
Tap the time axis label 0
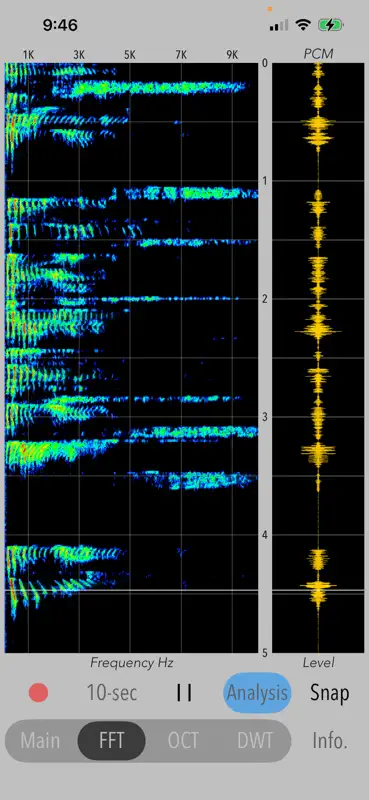pyautogui.click(x=264, y=63)
